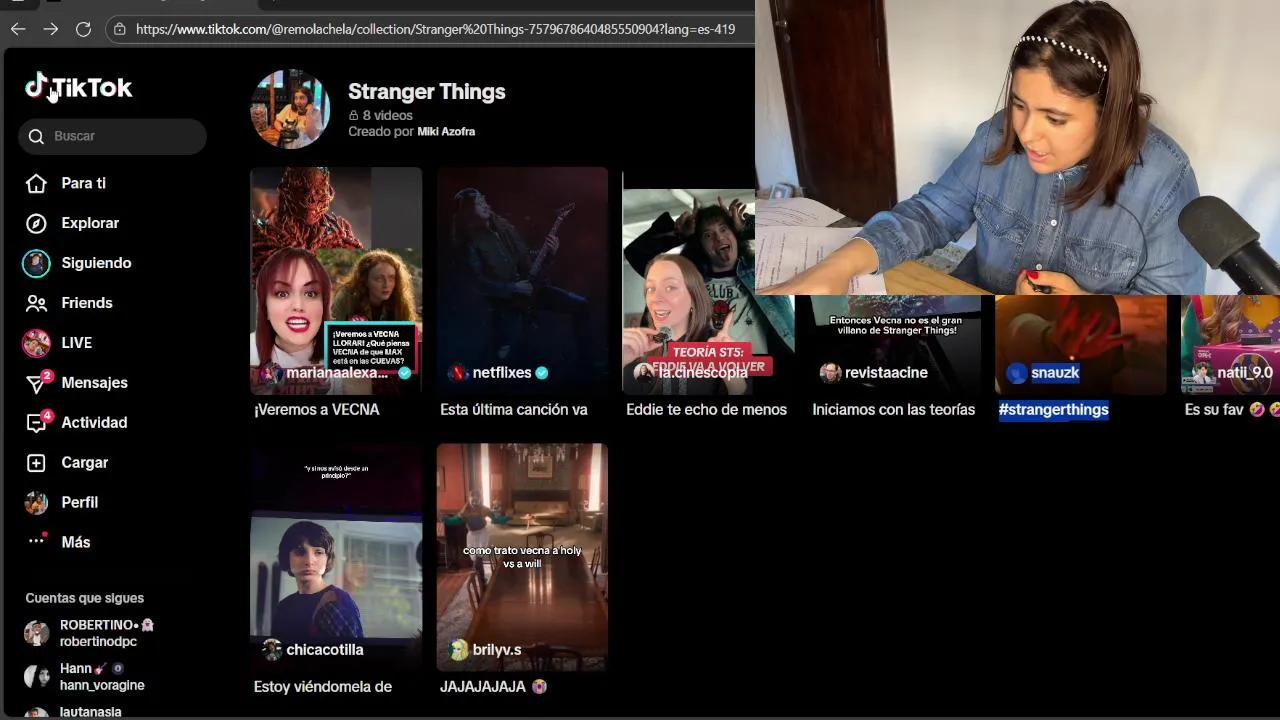This screenshot has width=1280, height=720.
Task: Click the #strangerthings hashtag caption
Action: [1054, 410]
